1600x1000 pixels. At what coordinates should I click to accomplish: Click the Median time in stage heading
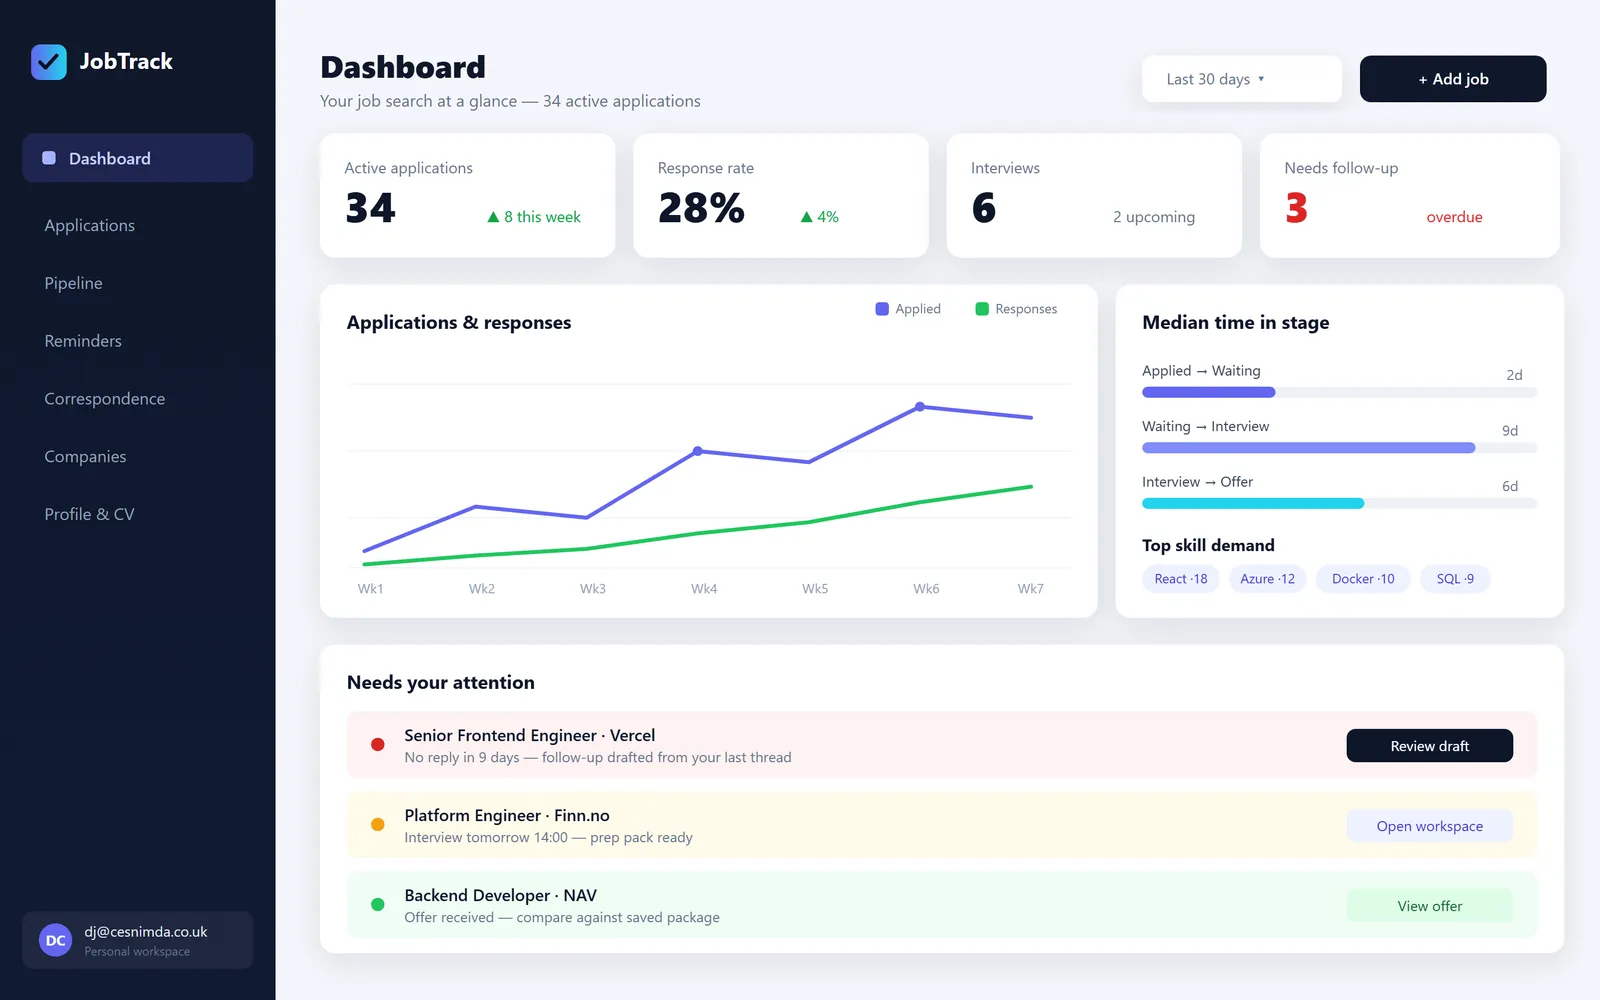[x=1236, y=322]
